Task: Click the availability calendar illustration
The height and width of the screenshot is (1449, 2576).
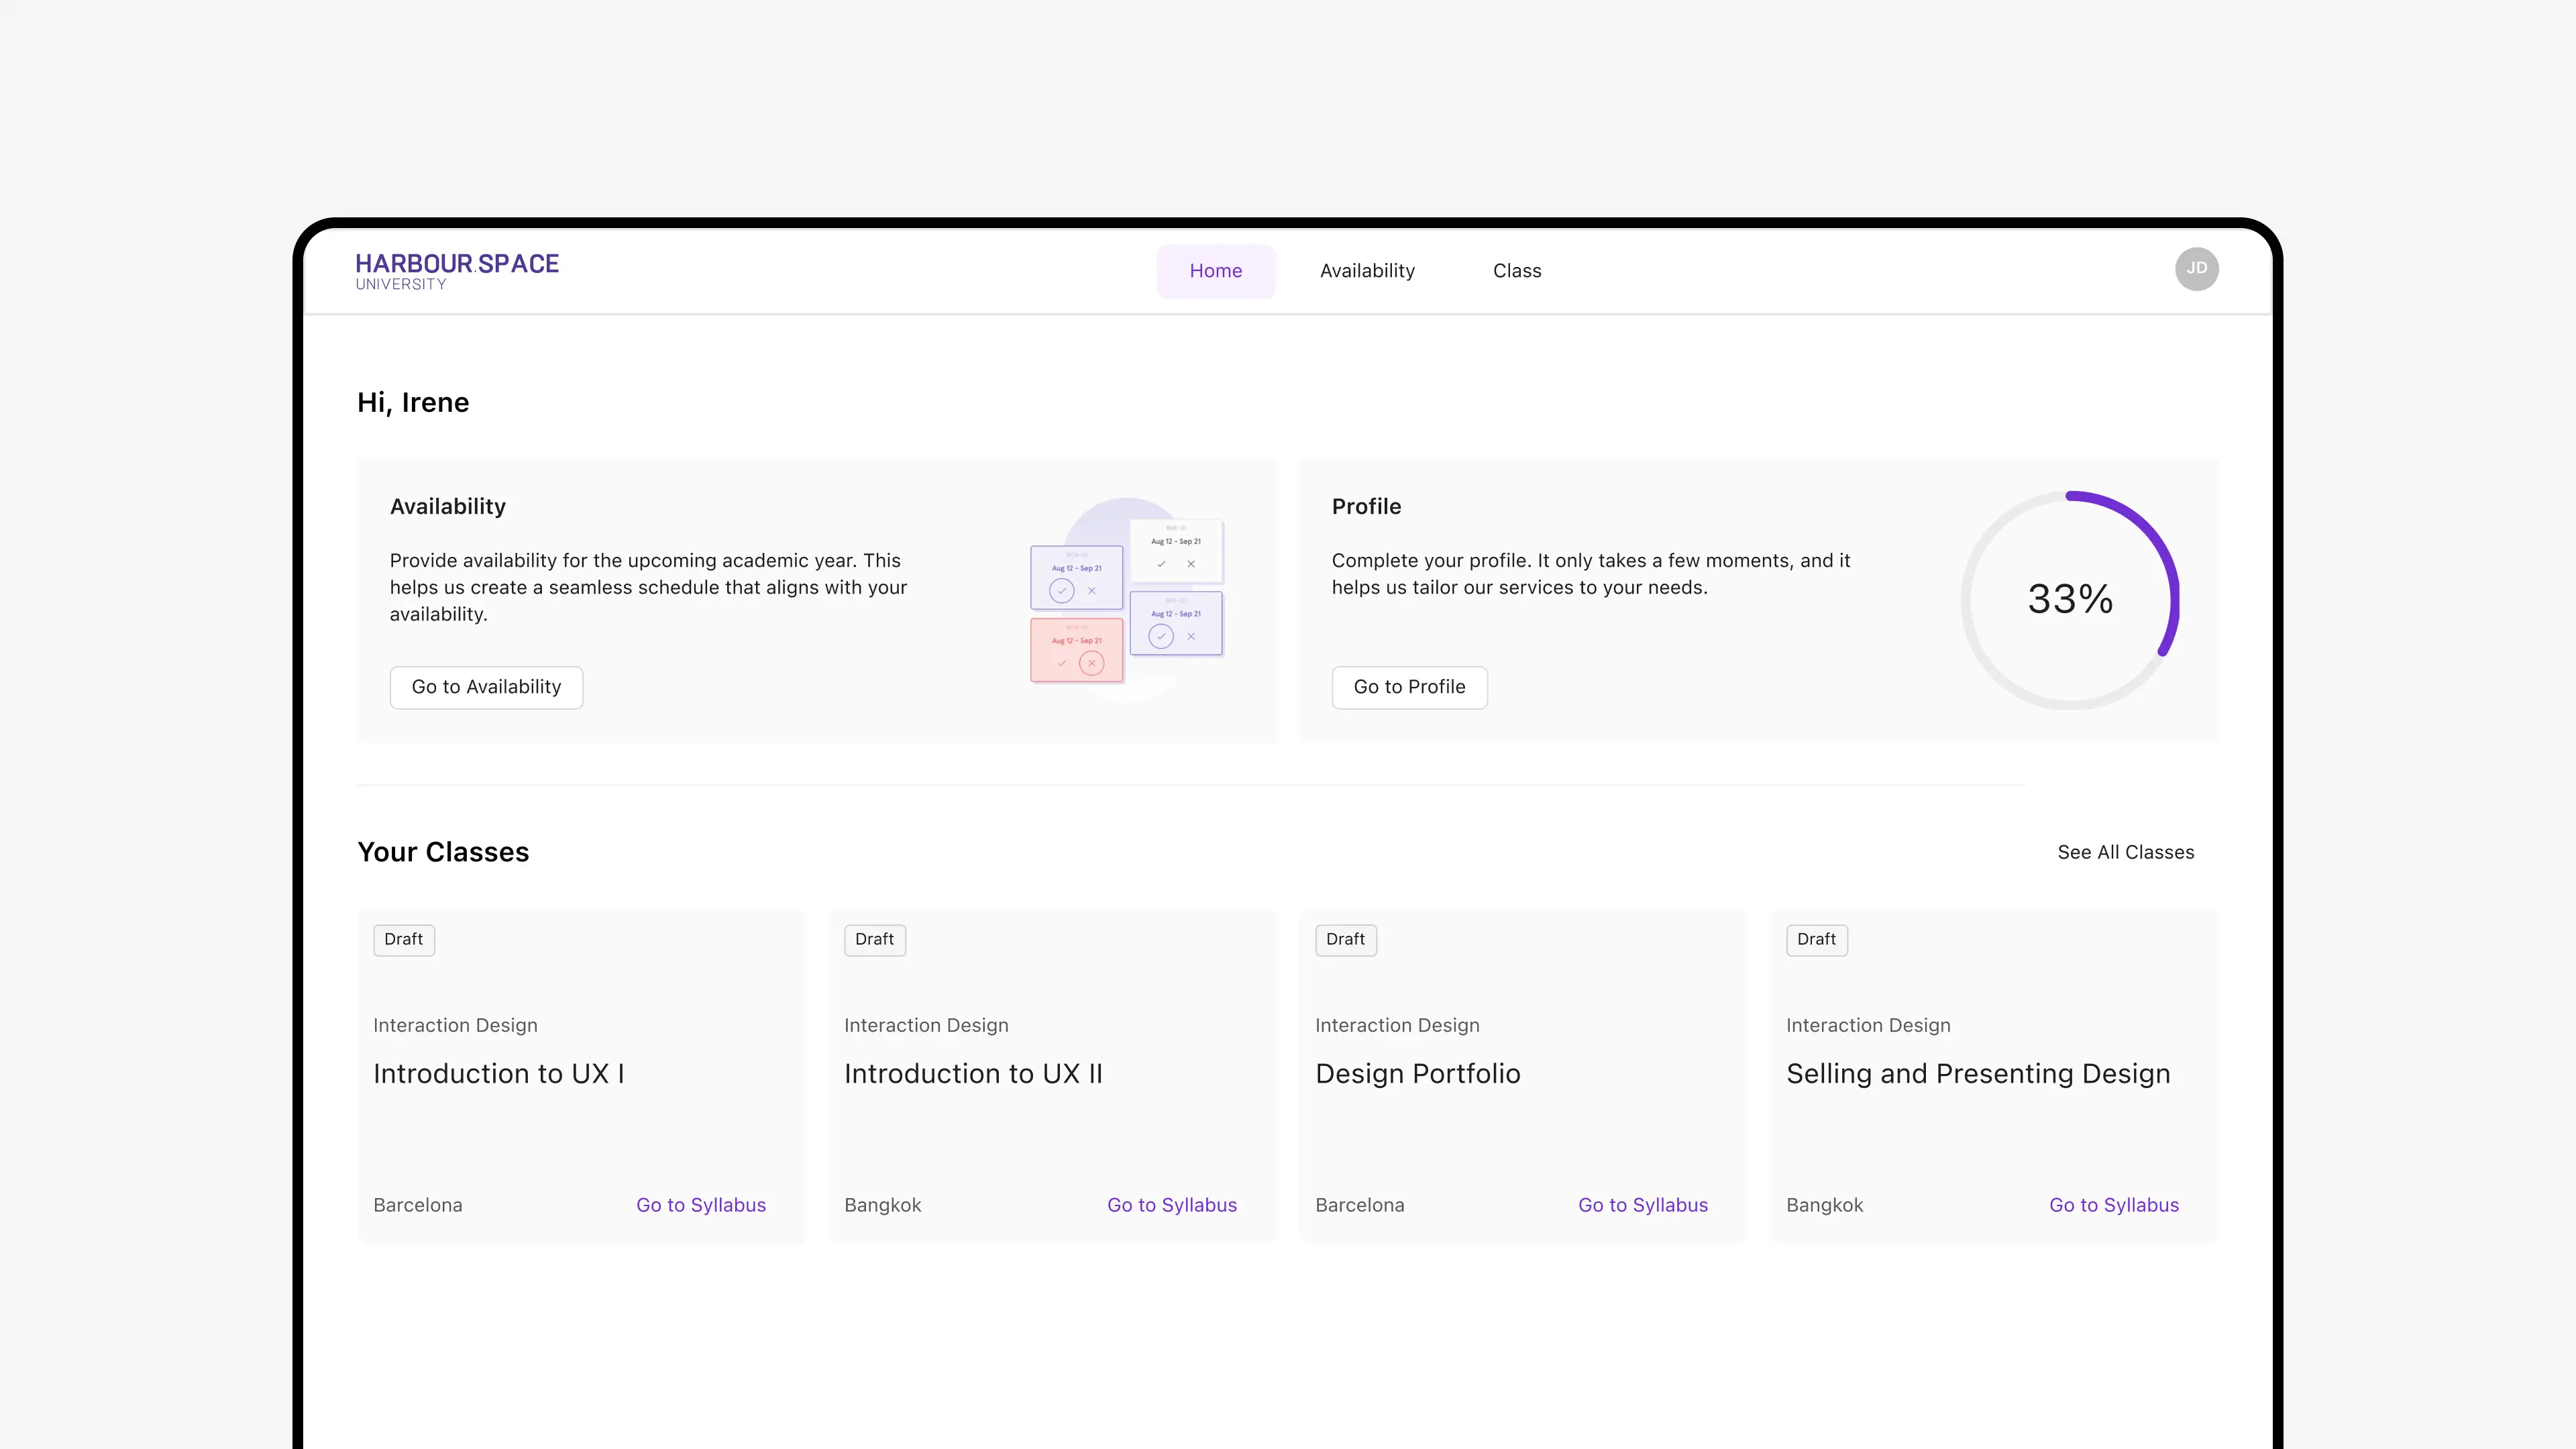Action: pyautogui.click(x=1127, y=600)
